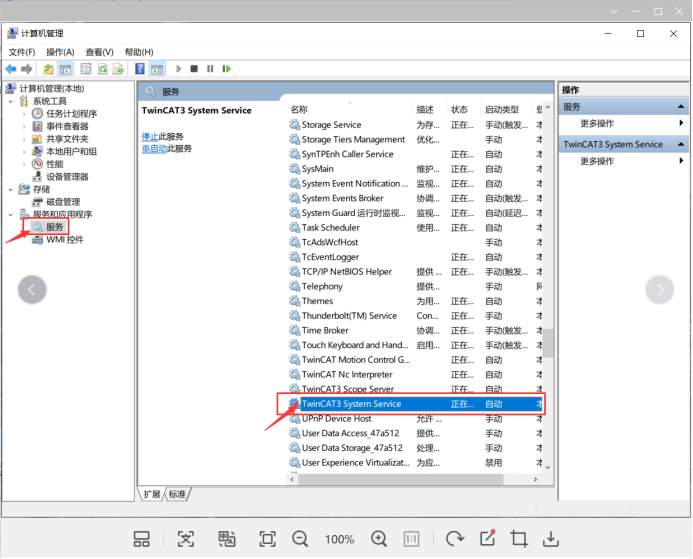The width and height of the screenshot is (693, 559).
Task: Open the 查看(V) menu
Action: 99,52
